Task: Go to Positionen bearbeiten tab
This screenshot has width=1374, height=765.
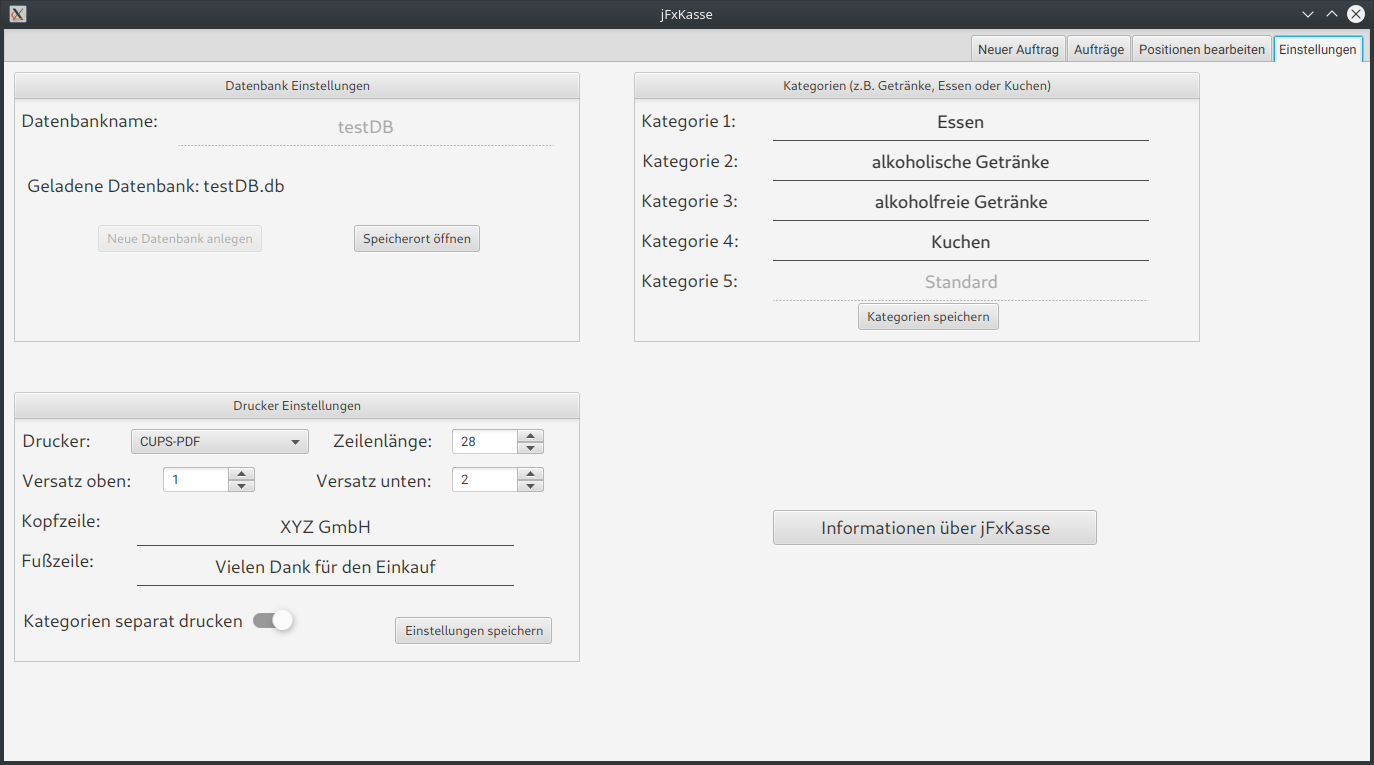Action: point(1201,49)
